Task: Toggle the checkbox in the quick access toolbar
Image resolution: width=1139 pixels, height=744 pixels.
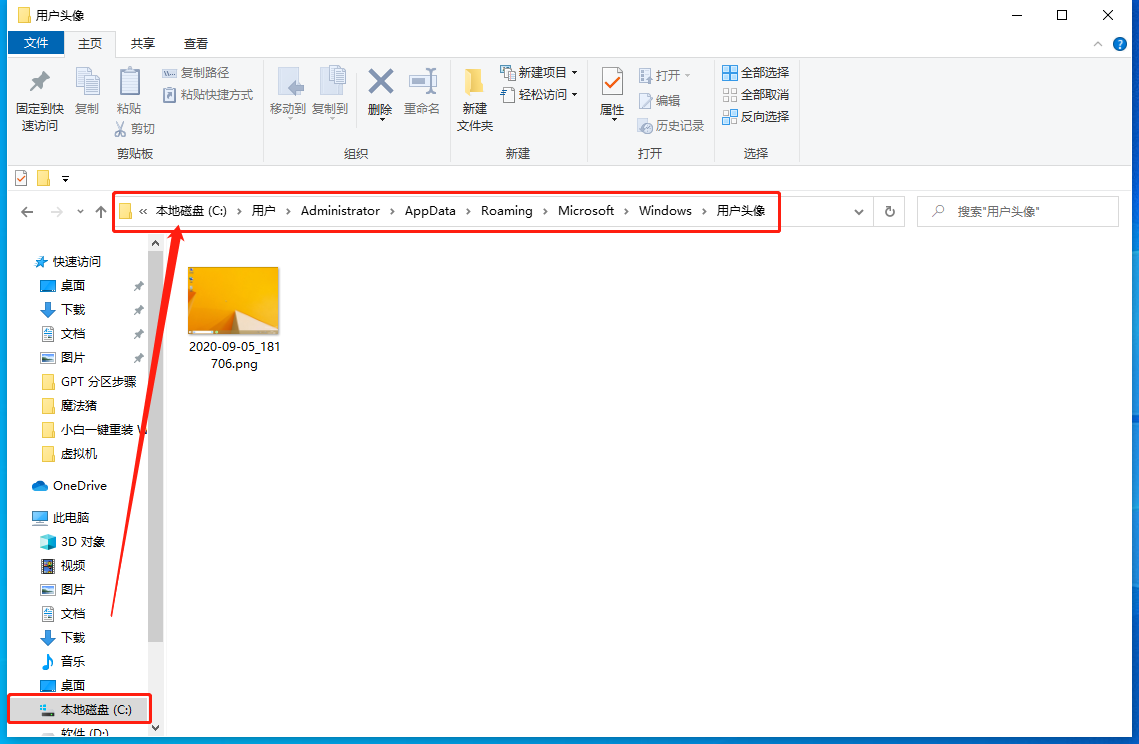Action: 21,178
